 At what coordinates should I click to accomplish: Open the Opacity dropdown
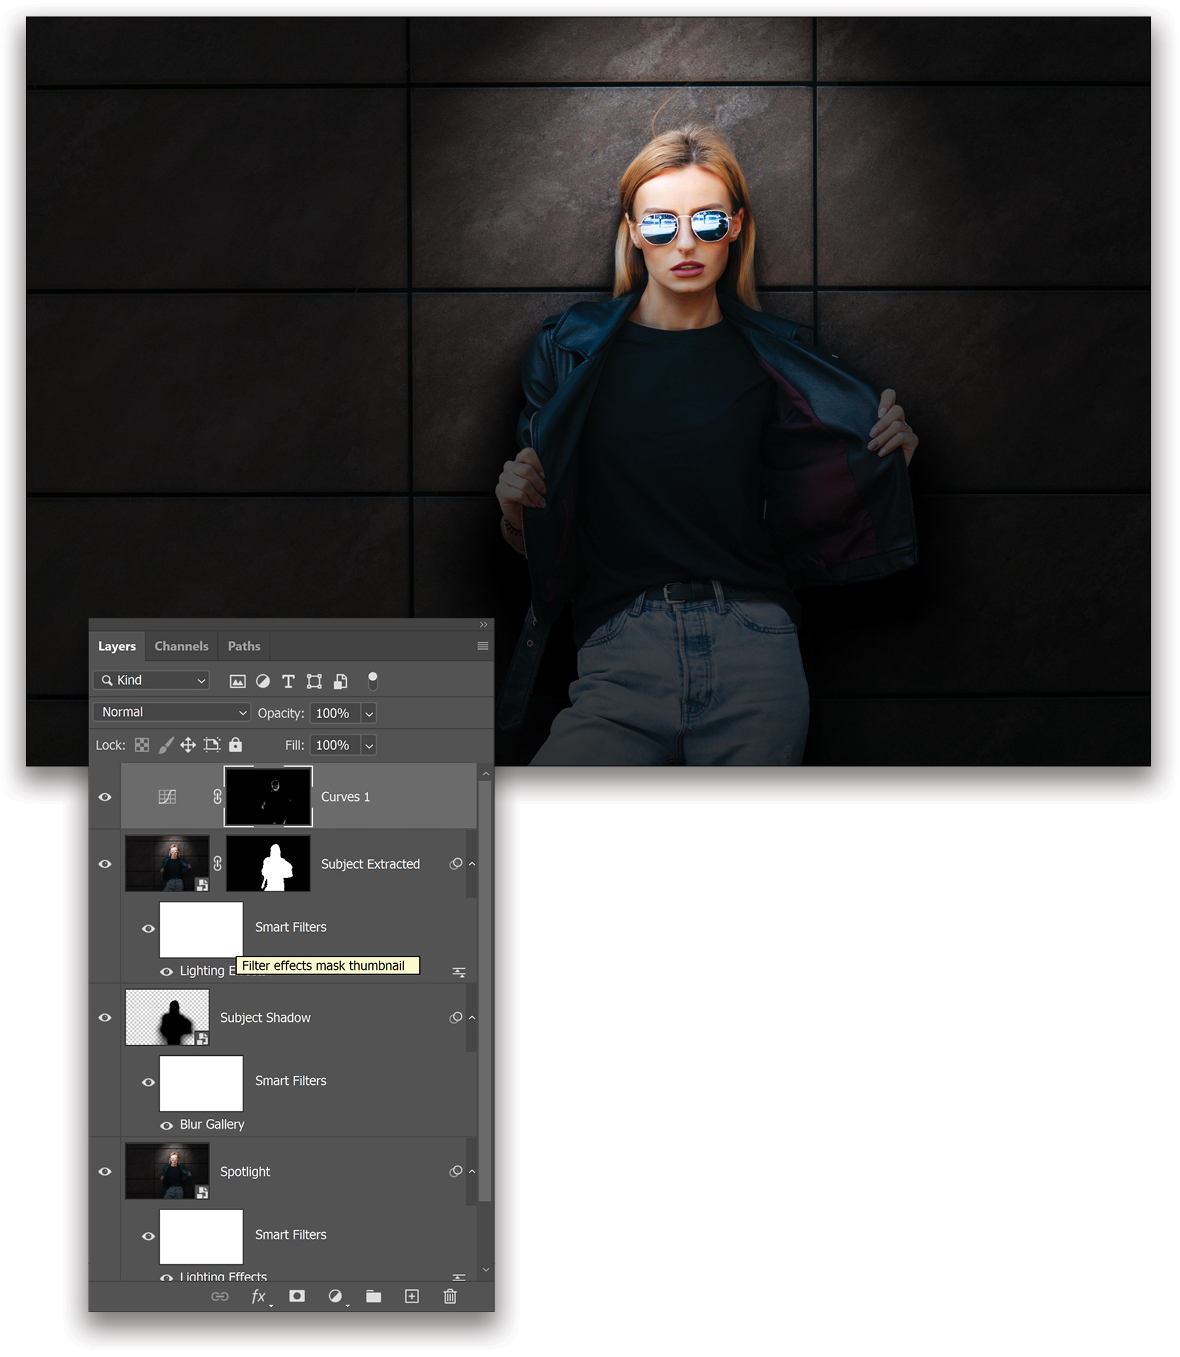pos(367,712)
